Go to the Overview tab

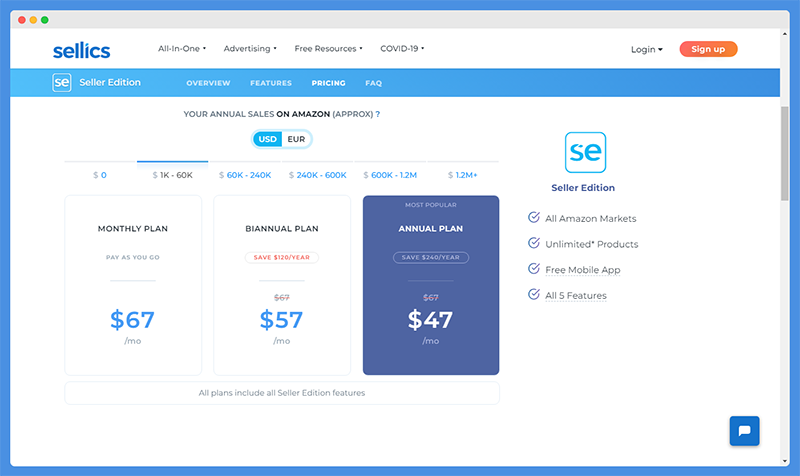tap(208, 83)
